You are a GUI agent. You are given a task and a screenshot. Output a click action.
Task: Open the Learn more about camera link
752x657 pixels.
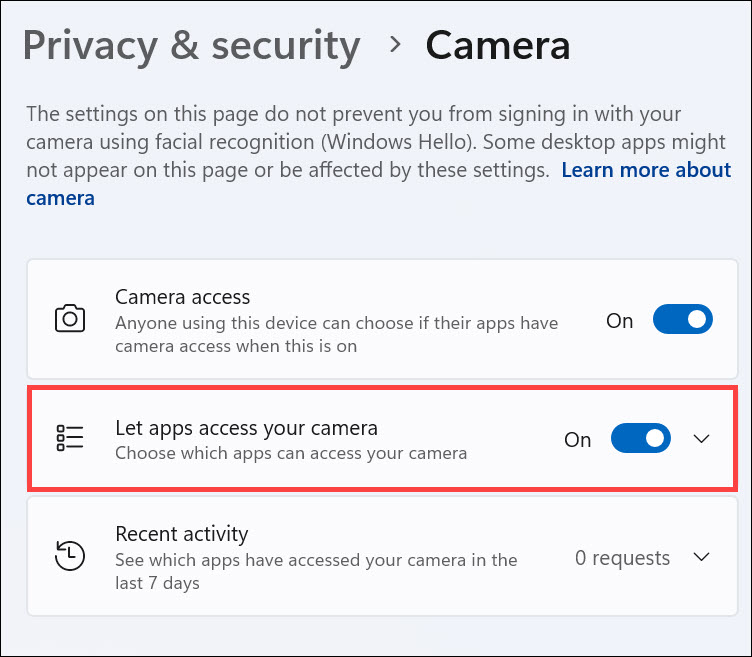pyautogui.click(x=646, y=171)
